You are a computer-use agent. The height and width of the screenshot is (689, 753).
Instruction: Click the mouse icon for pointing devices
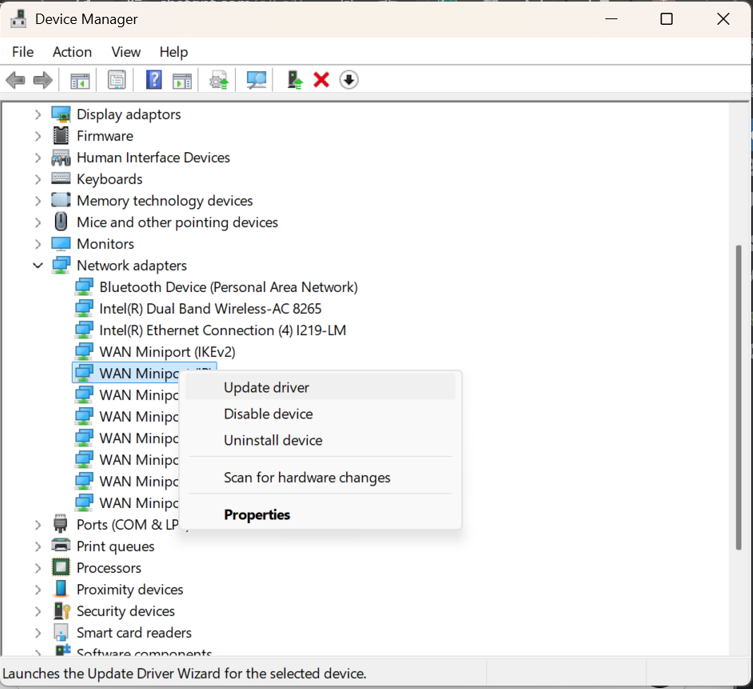61,222
